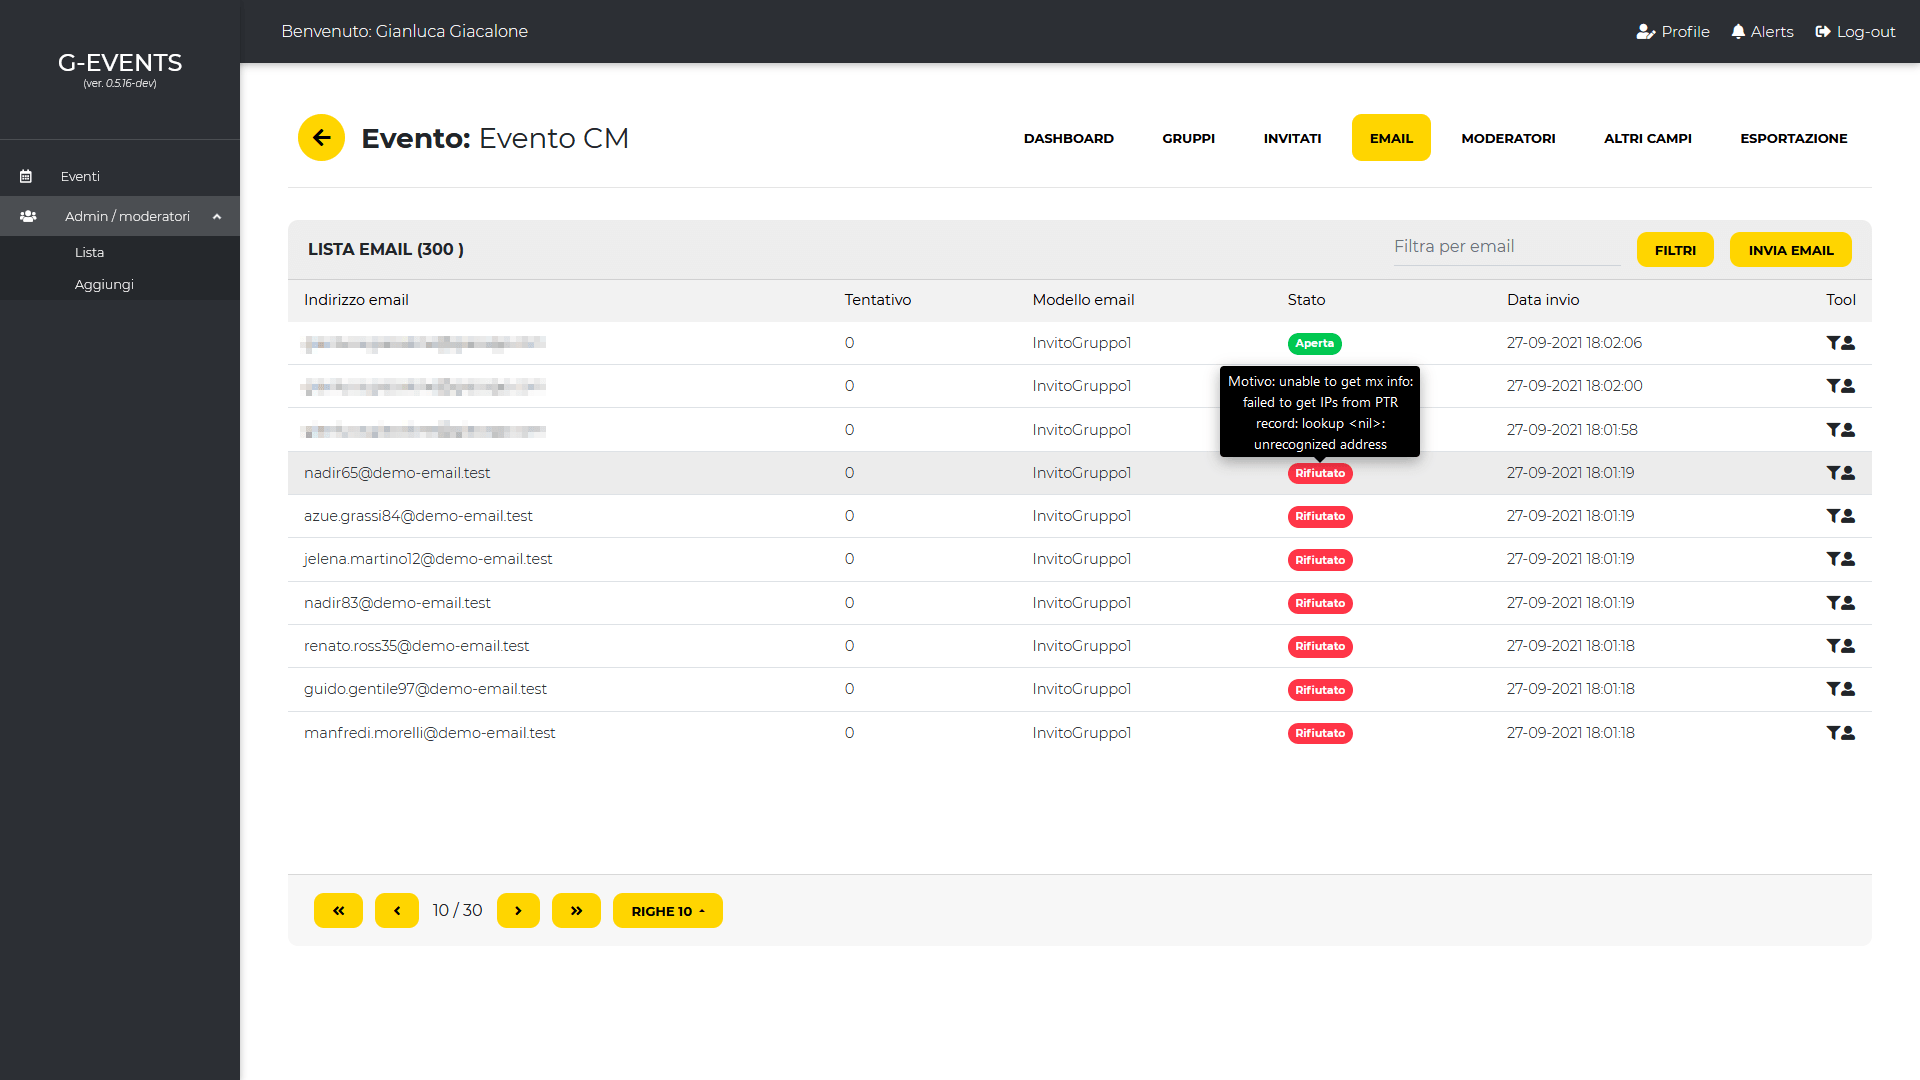Click the calendar icon next to Eventi

point(26,176)
